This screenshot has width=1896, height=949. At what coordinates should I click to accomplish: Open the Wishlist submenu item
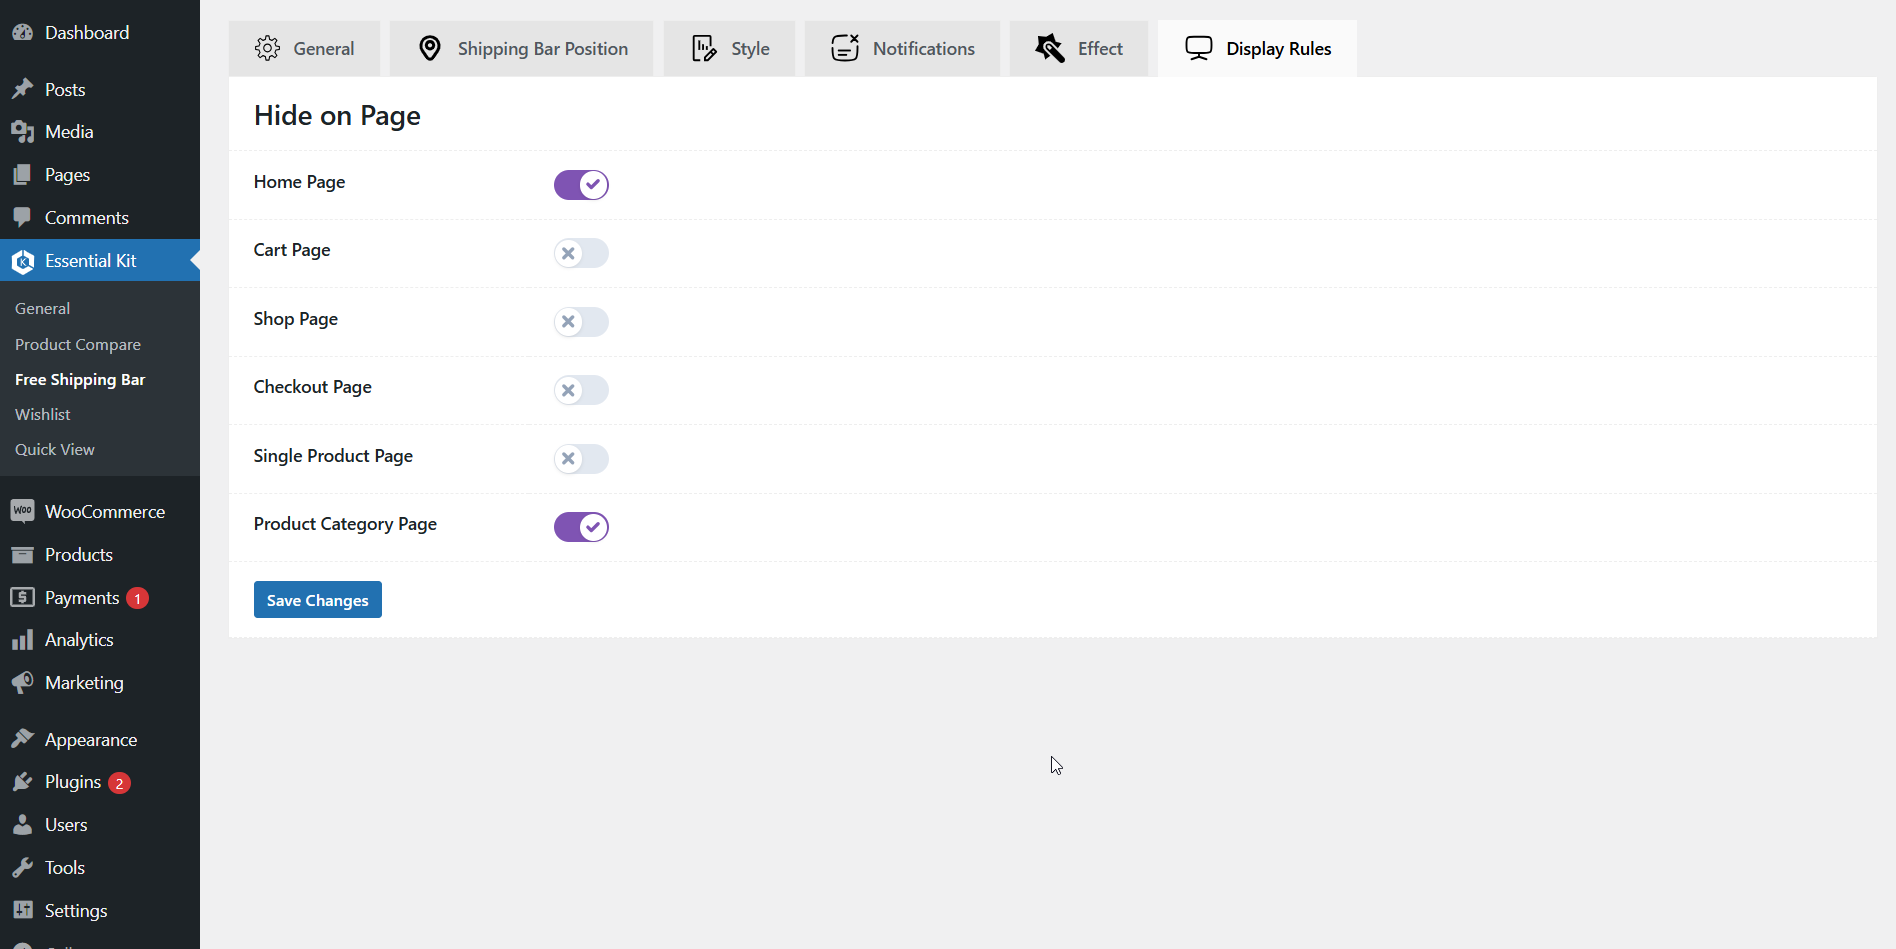point(43,414)
